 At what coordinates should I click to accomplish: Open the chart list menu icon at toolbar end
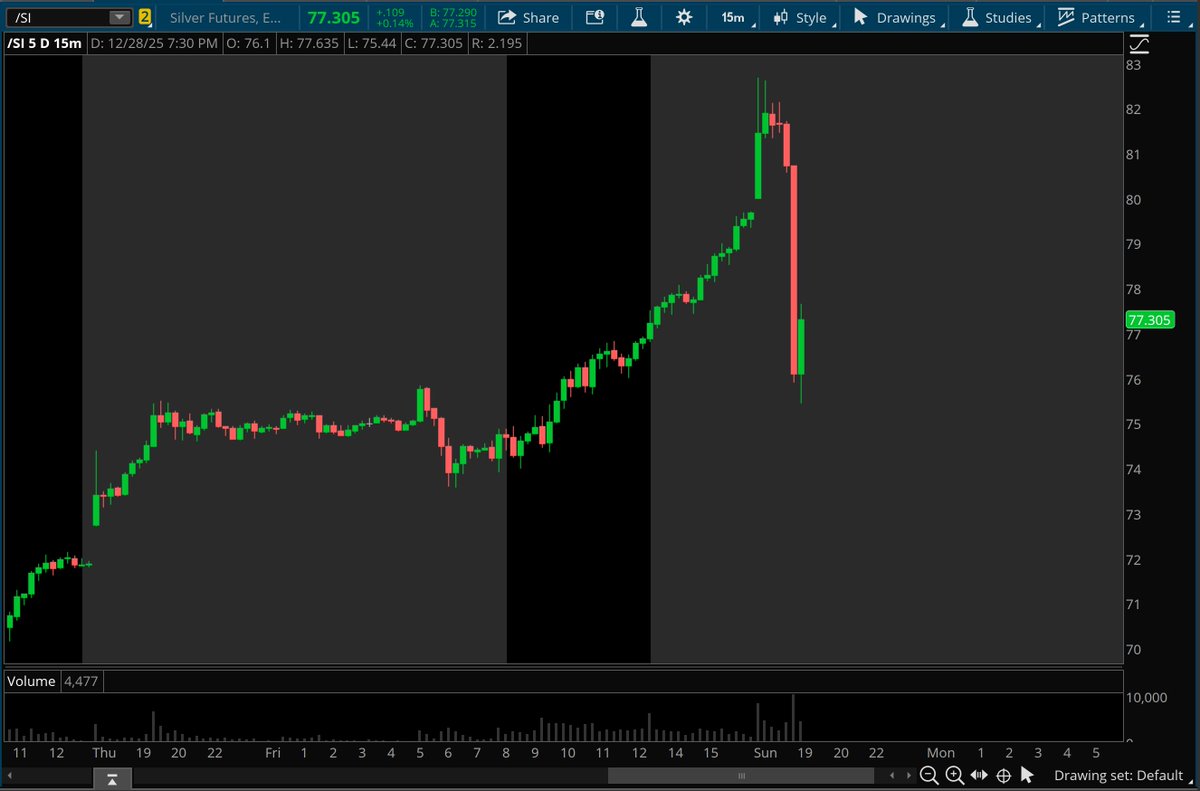pyautogui.click(x=1173, y=17)
